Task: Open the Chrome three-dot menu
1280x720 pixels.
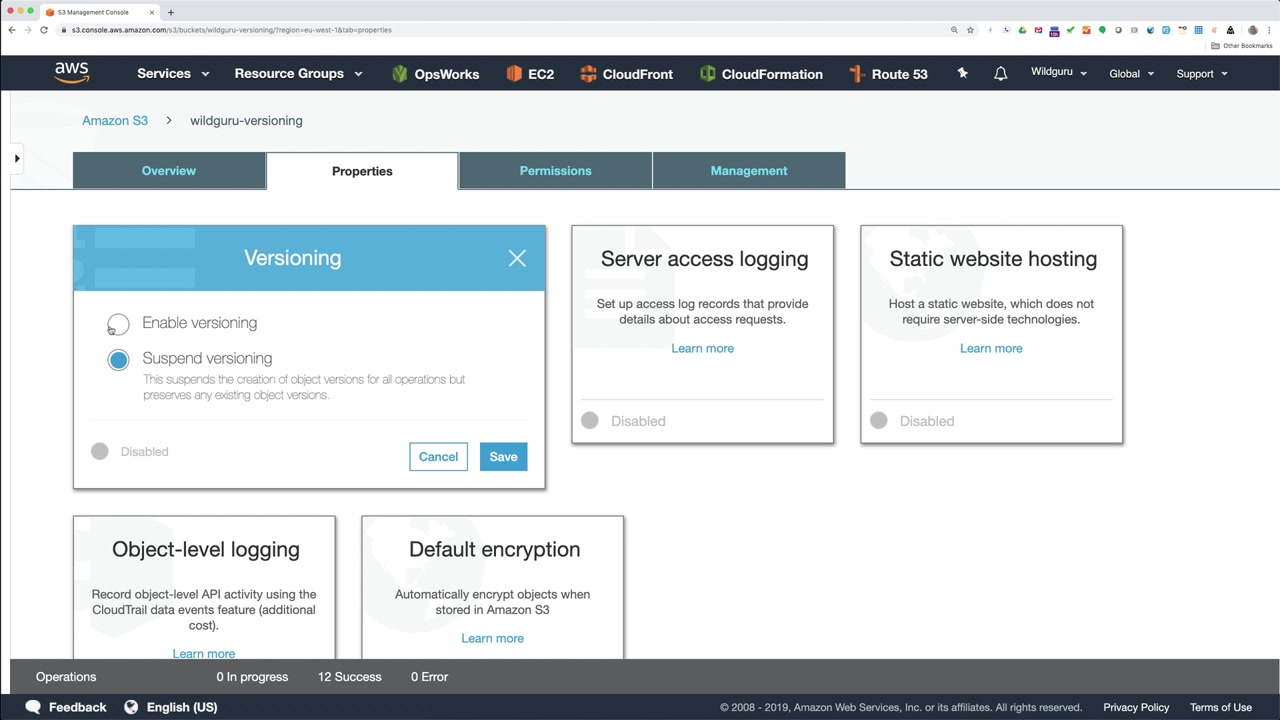Action: (1269, 30)
